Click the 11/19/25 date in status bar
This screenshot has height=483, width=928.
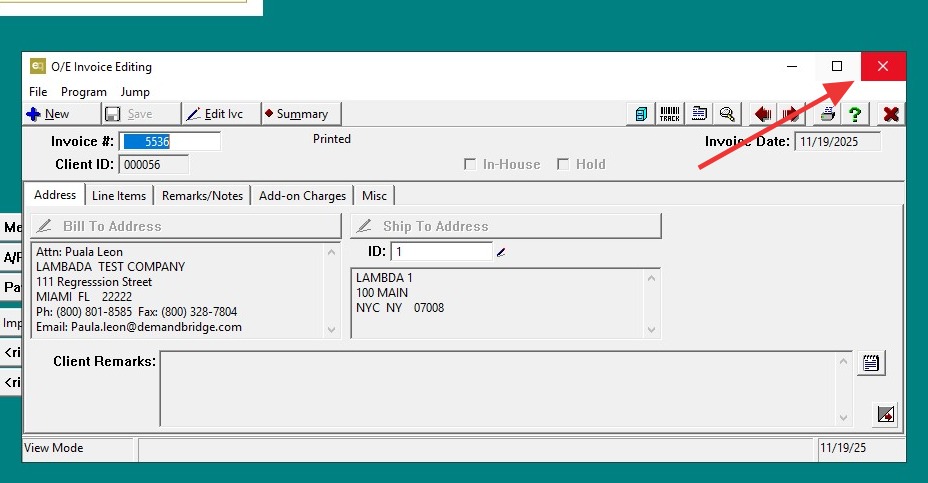click(x=843, y=447)
